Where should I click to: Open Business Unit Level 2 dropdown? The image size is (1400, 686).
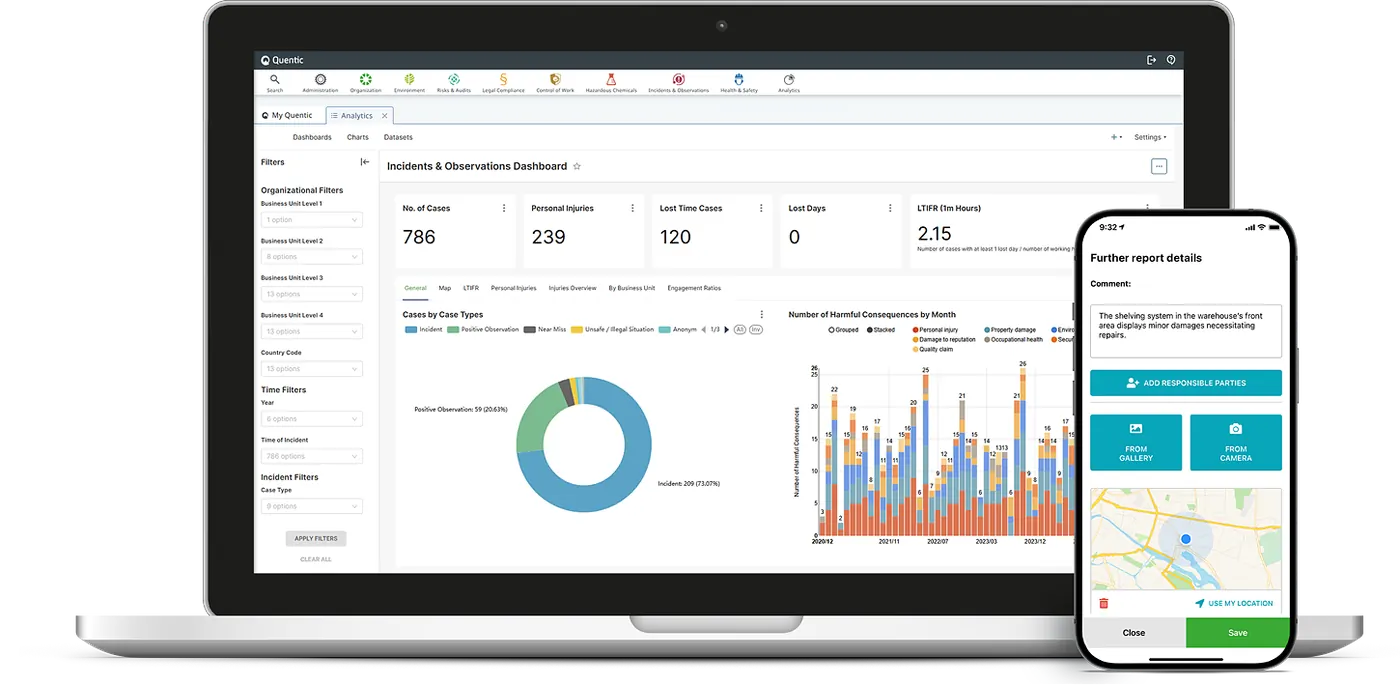coord(311,257)
